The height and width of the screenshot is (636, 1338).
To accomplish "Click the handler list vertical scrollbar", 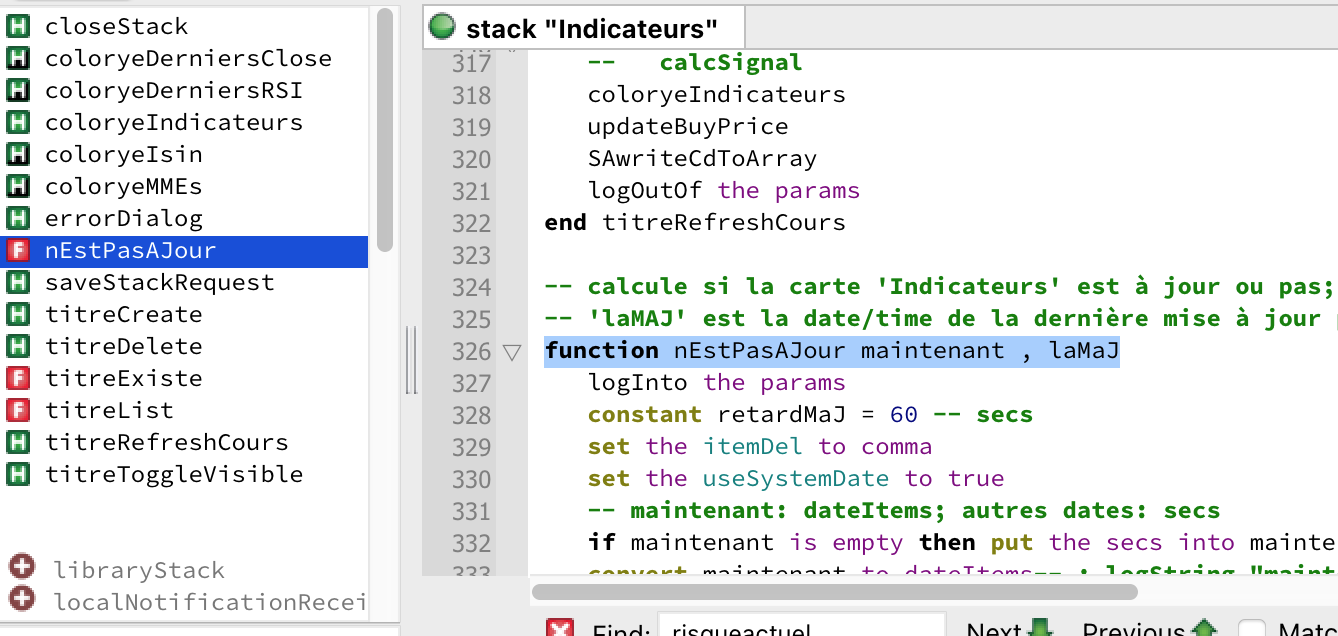I will click(385, 130).
